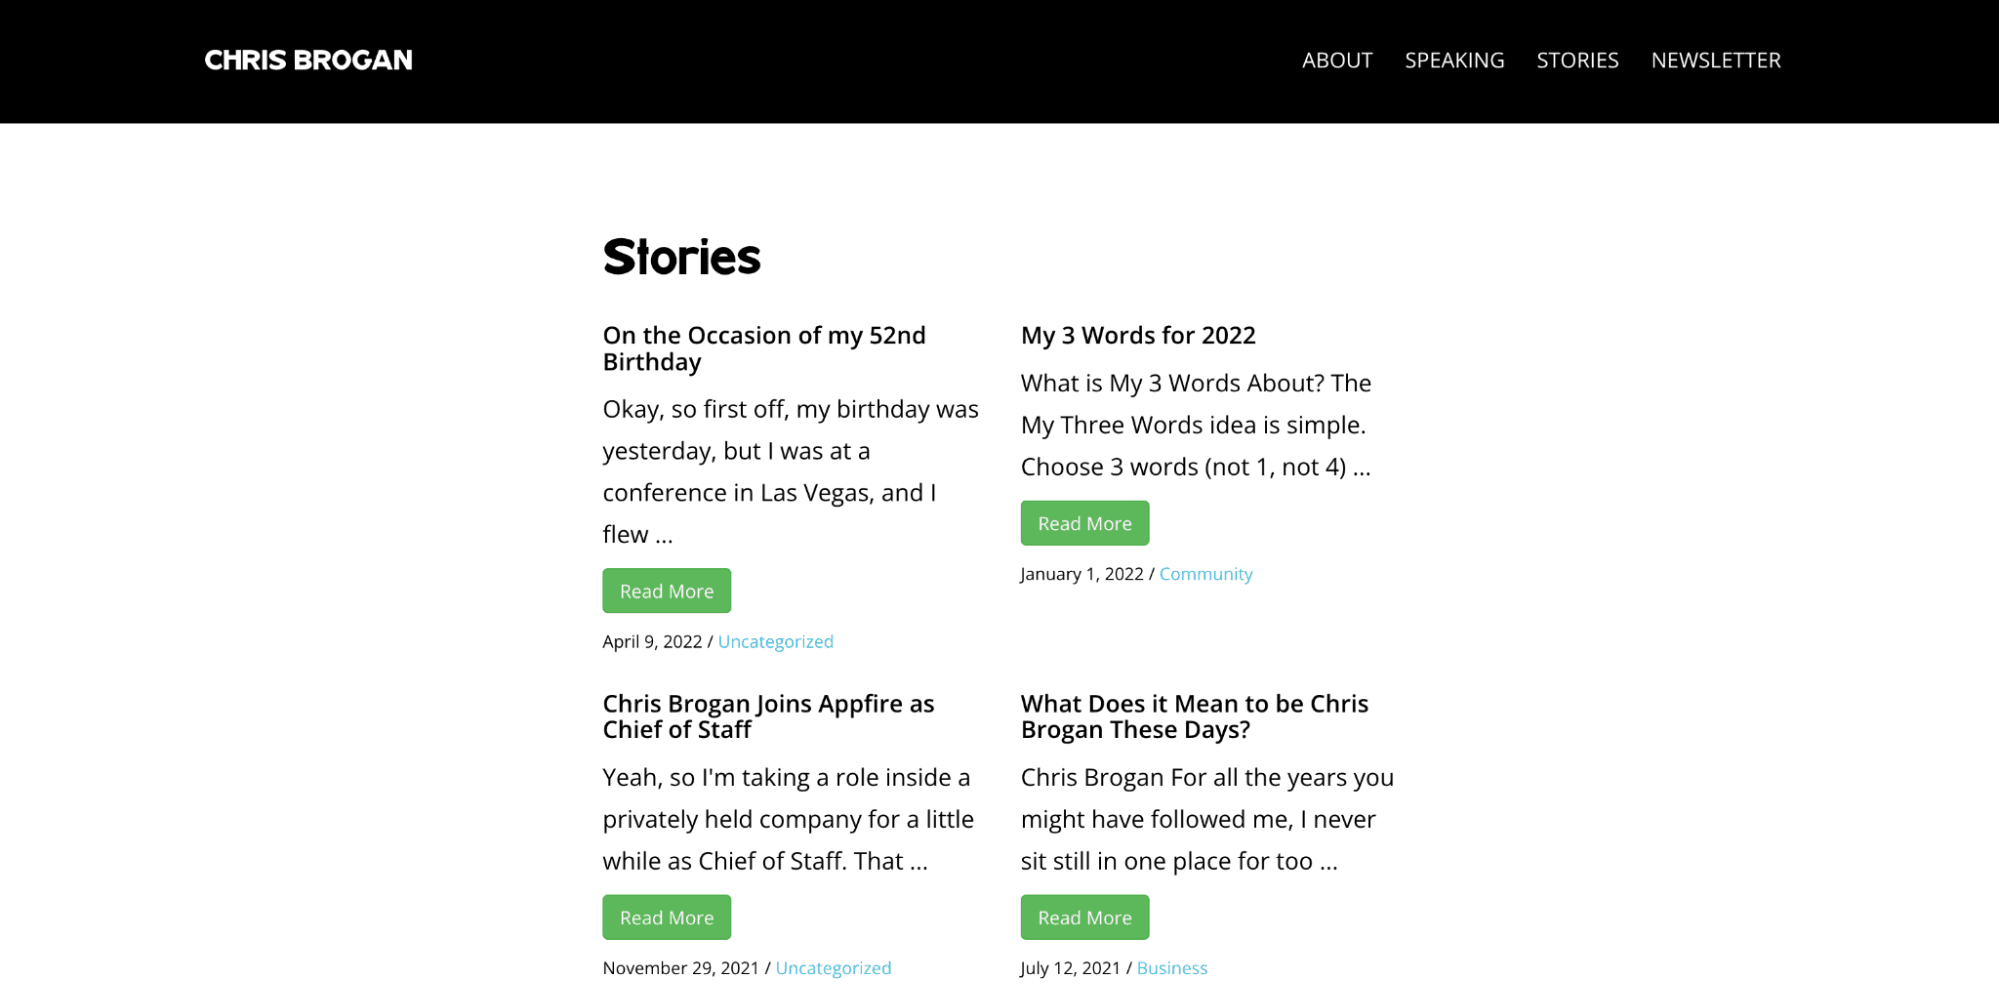
Task: Browse the Community category
Action: 1206,573
